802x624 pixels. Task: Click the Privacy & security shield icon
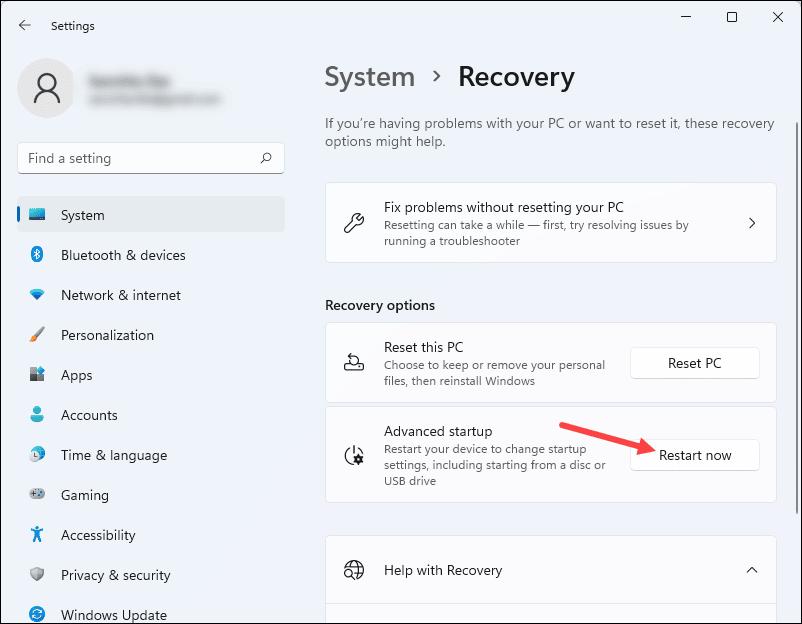[37, 574]
